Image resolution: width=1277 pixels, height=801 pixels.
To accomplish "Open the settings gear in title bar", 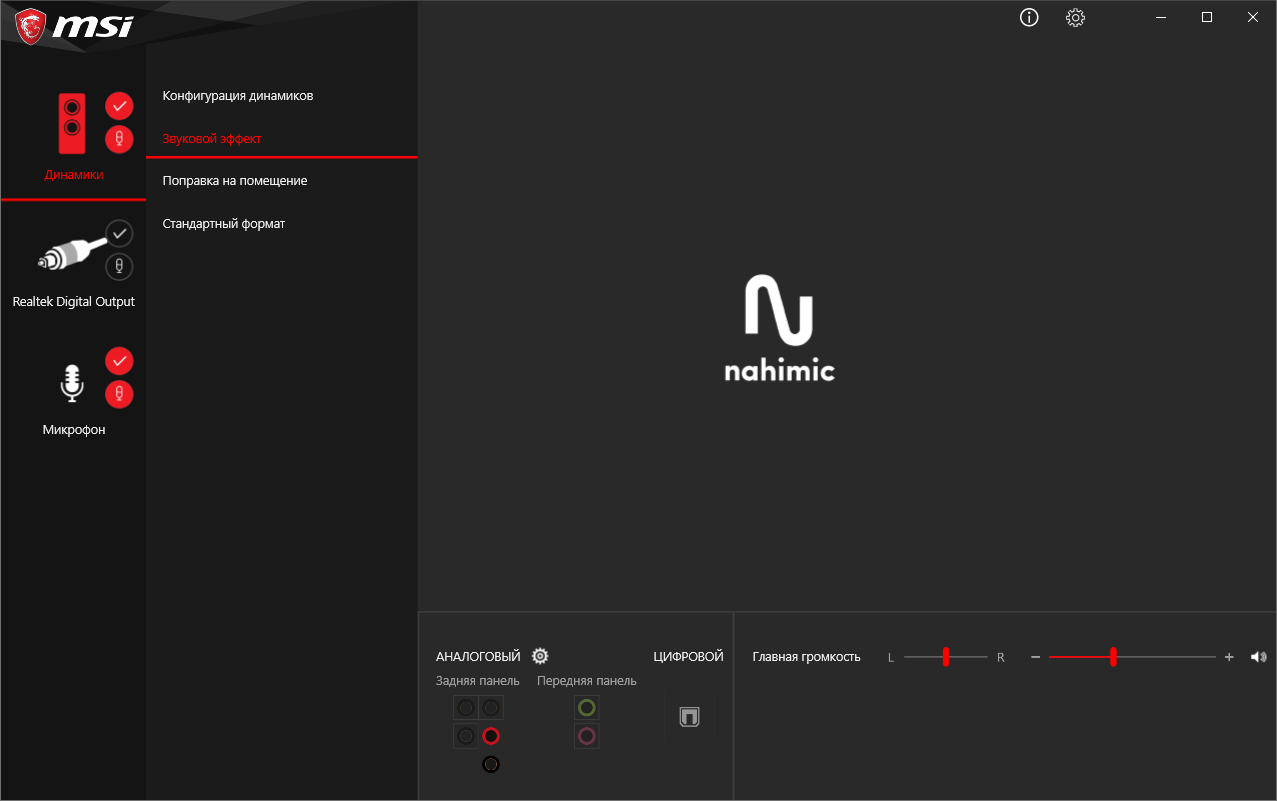I will [1075, 17].
